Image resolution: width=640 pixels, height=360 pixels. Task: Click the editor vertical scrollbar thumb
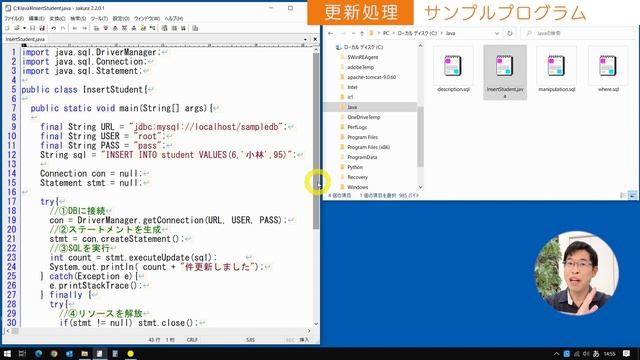pyautogui.click(x=316, y=141)
